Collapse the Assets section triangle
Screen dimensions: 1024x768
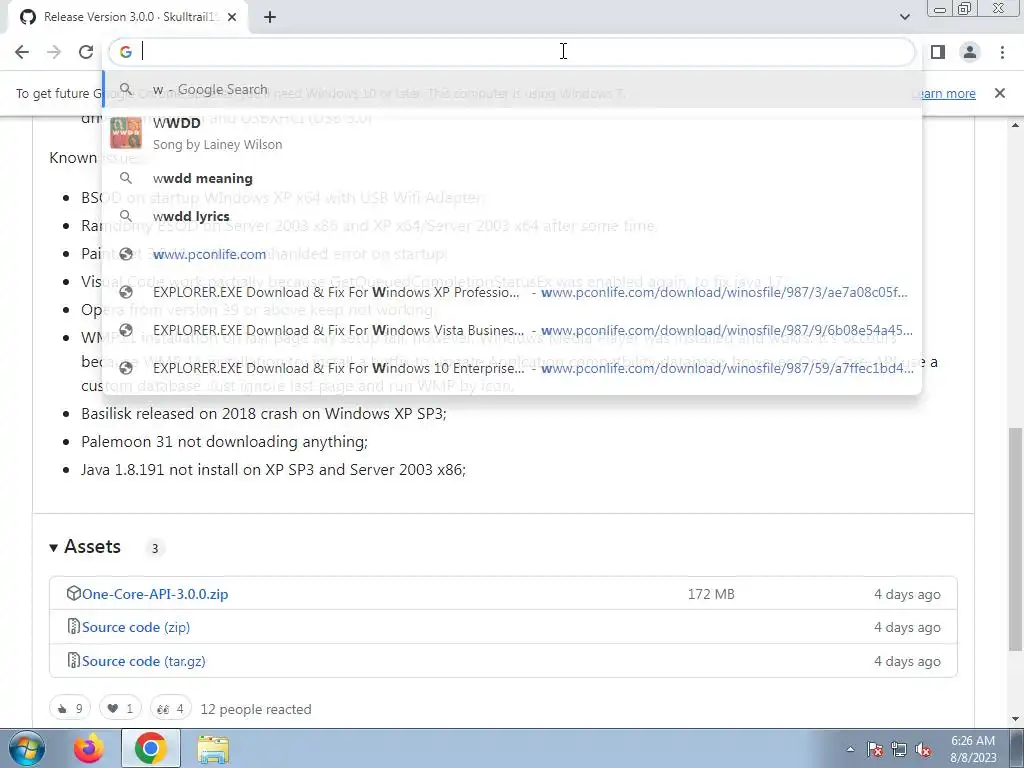point(54,548)
